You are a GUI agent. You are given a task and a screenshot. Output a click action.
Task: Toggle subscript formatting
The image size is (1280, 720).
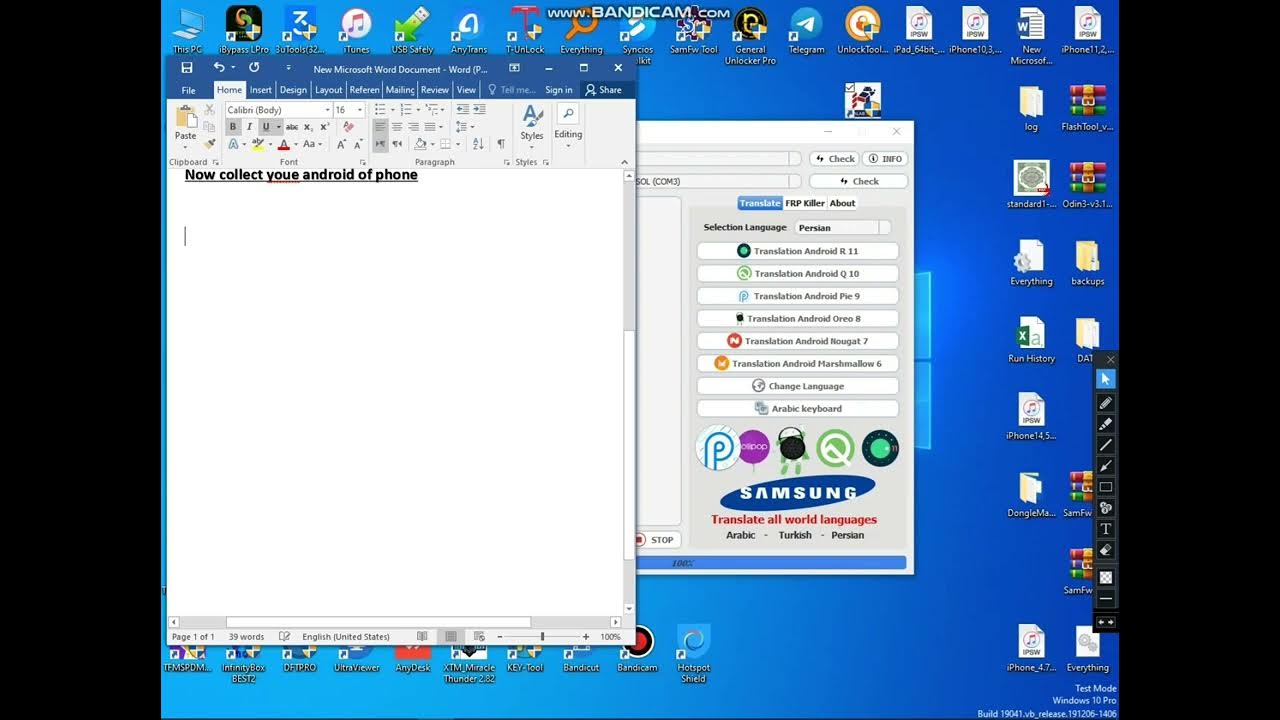[x=308, y=127]
